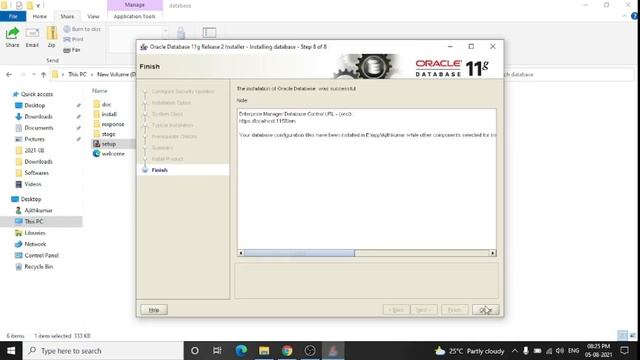Select the Manage contextual tab
Screen dimensions: 640x360
click(135, 5)
